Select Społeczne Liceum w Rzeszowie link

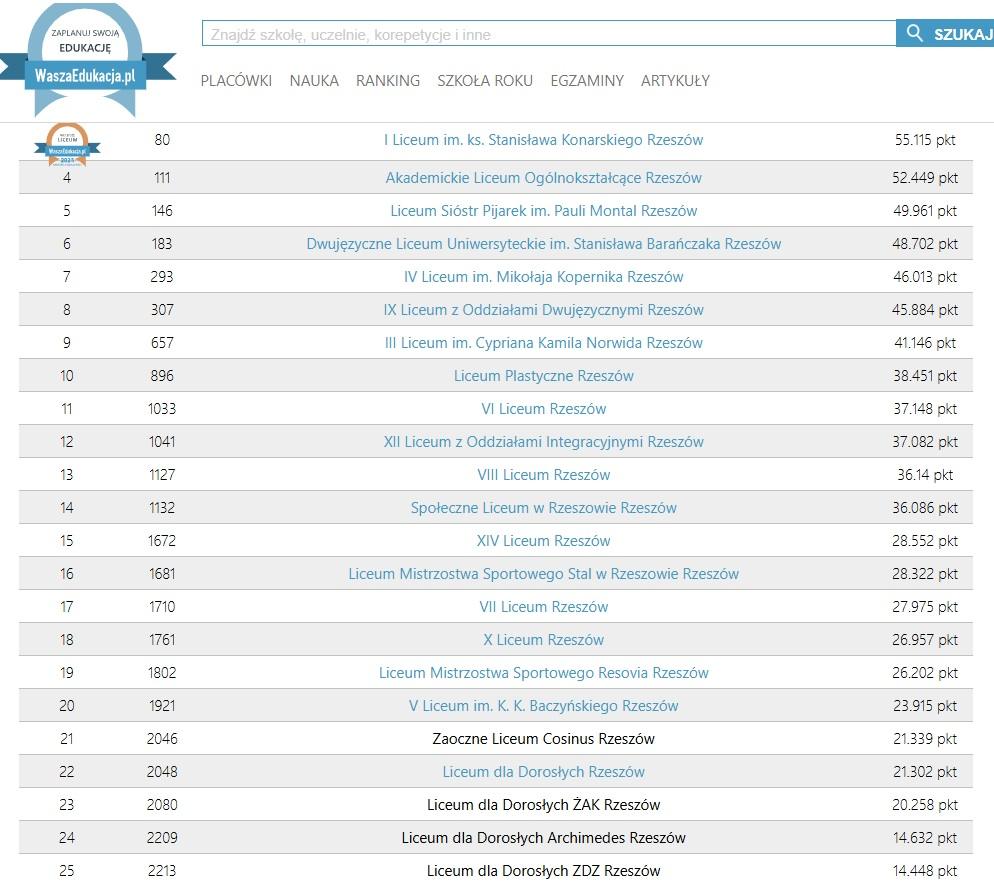tap(543, 508)
